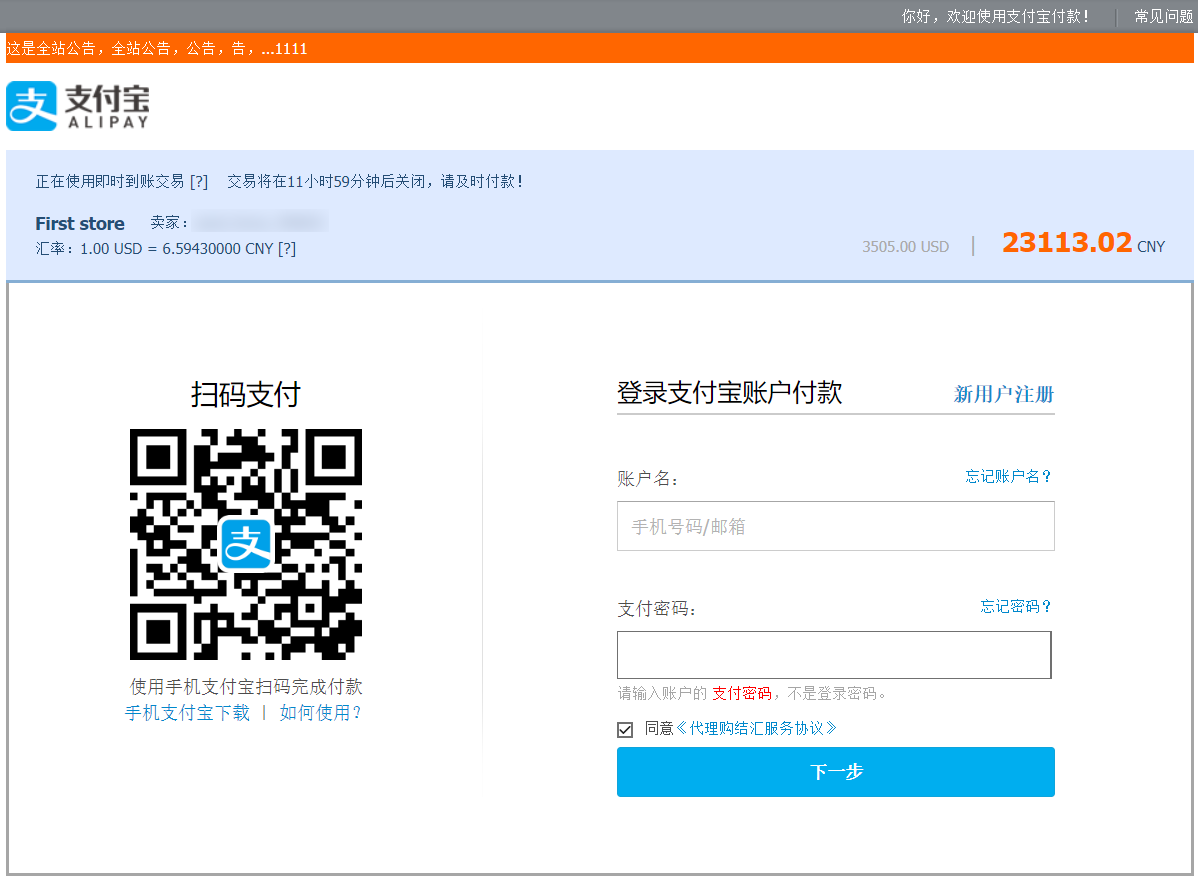Open 《代理购结汇服务协议》 agreement link
1198x881 pixels.
coord(756,729)
